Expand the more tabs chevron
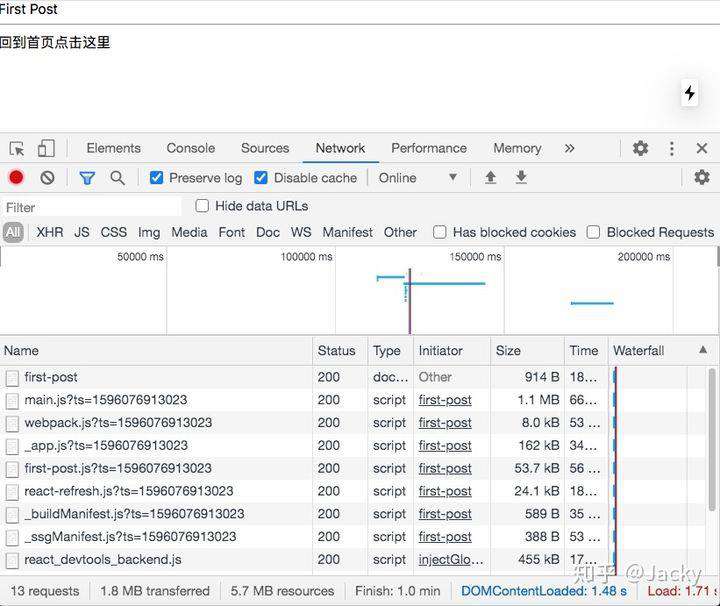 point(569,148)
